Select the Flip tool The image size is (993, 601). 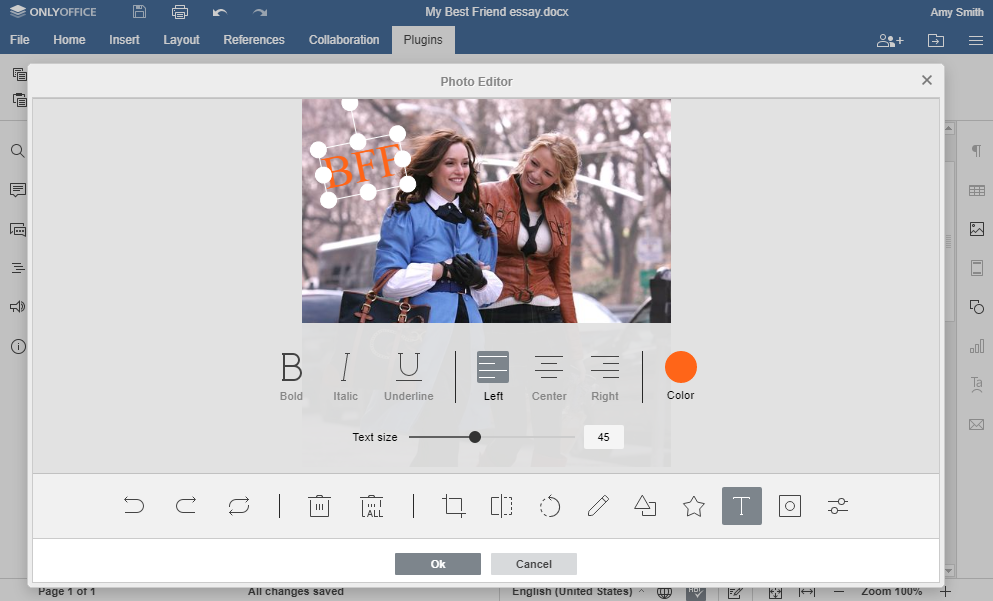coord(502,505)
